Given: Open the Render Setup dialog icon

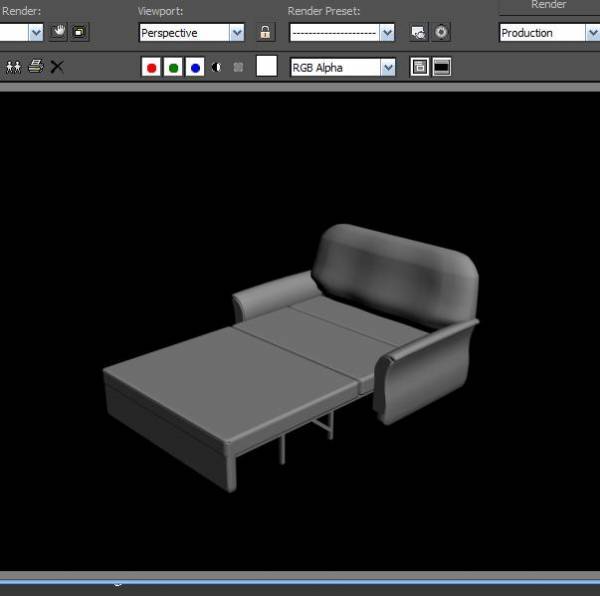Looking at the screenshot, I should pyautogui.click(x=418, y=32).
